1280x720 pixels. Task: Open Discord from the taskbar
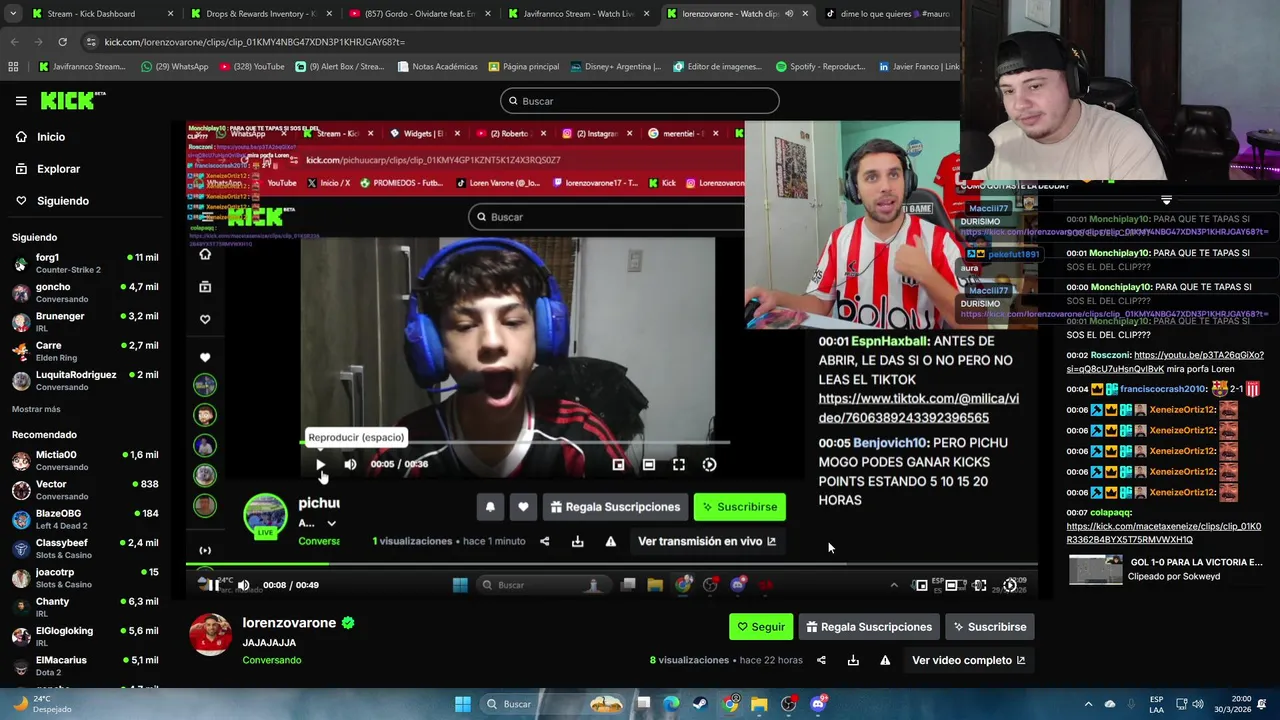pyautogui.click(x=818, y=704)
